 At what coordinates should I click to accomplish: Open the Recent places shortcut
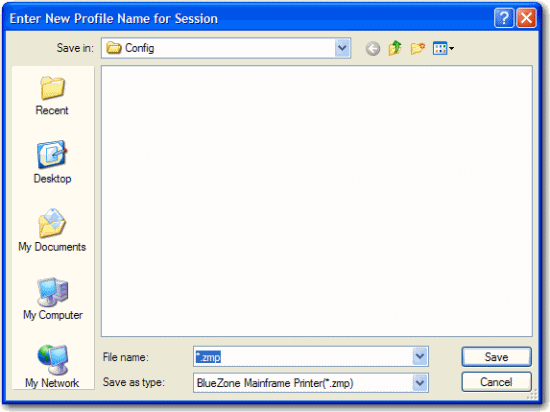[x=52, y=95]
